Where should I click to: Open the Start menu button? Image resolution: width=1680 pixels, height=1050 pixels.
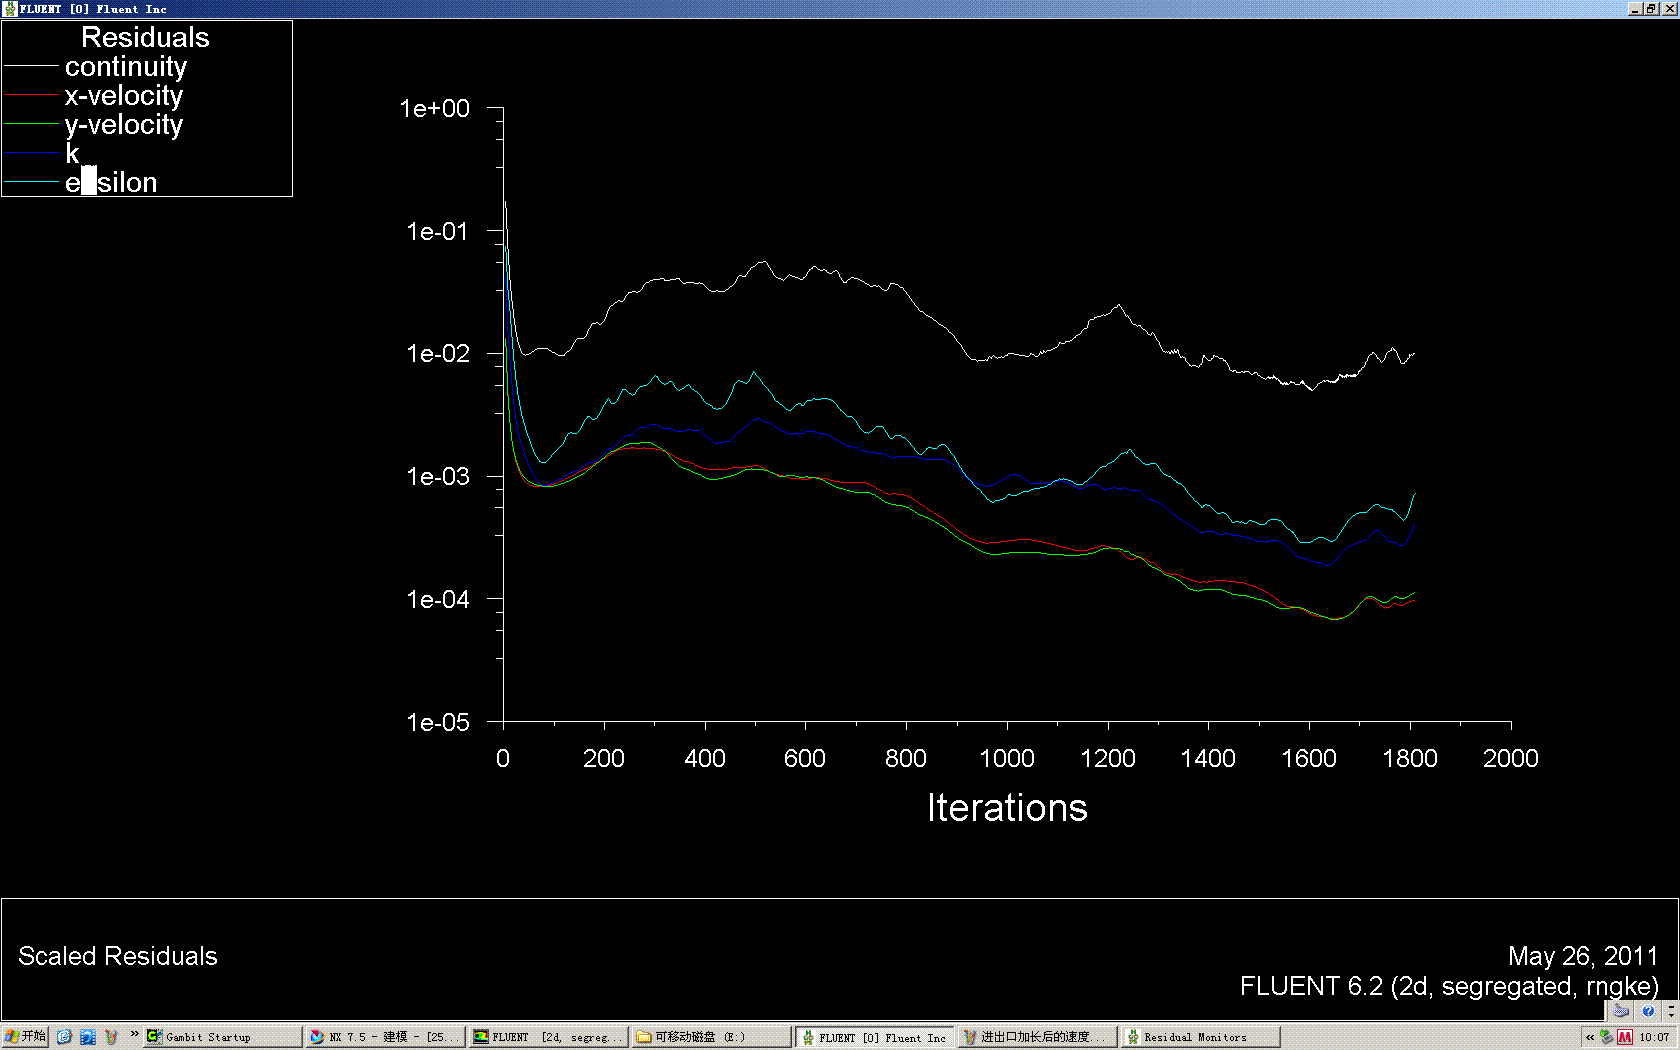[25, 1037]
